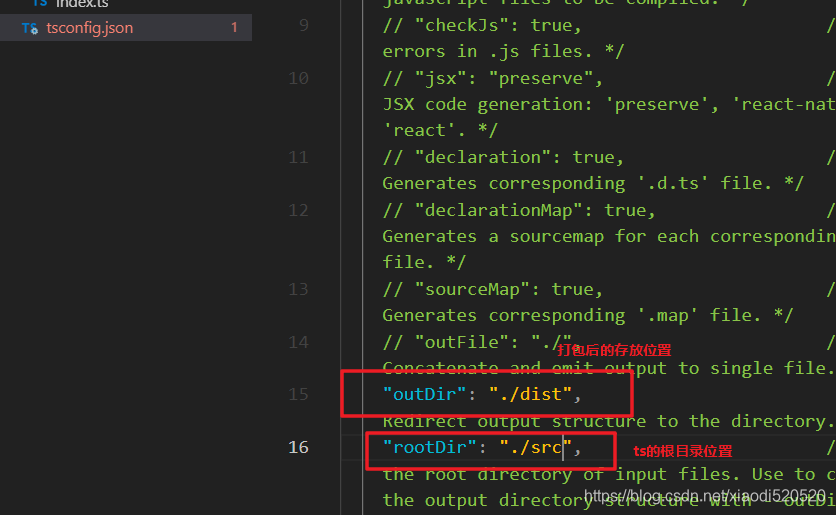Select index.ts in the file explorer
Image resolution: width=836 pixels, height=515 pixels.
click(x=82, y=4)
